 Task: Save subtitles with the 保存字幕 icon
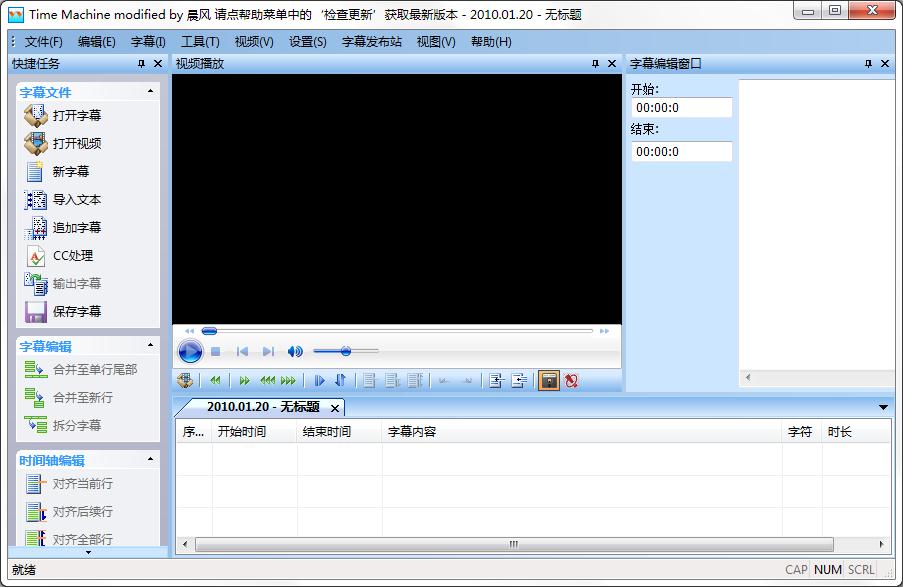coord(36,311)
